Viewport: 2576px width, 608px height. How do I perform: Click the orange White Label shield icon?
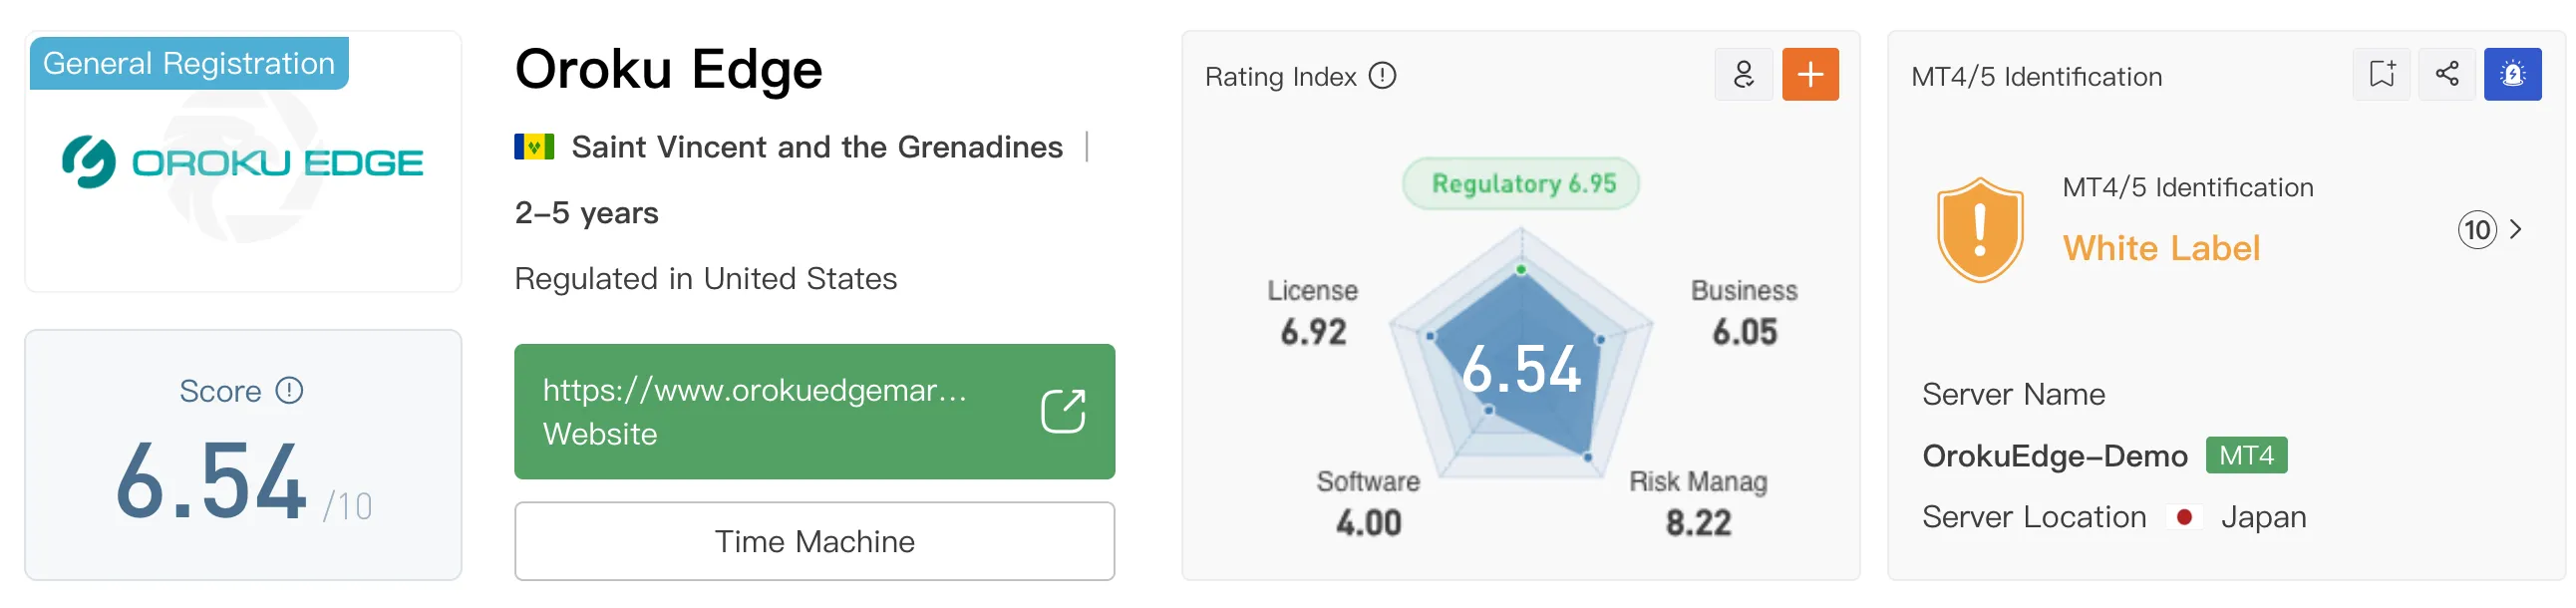[x=1980, y=230]
